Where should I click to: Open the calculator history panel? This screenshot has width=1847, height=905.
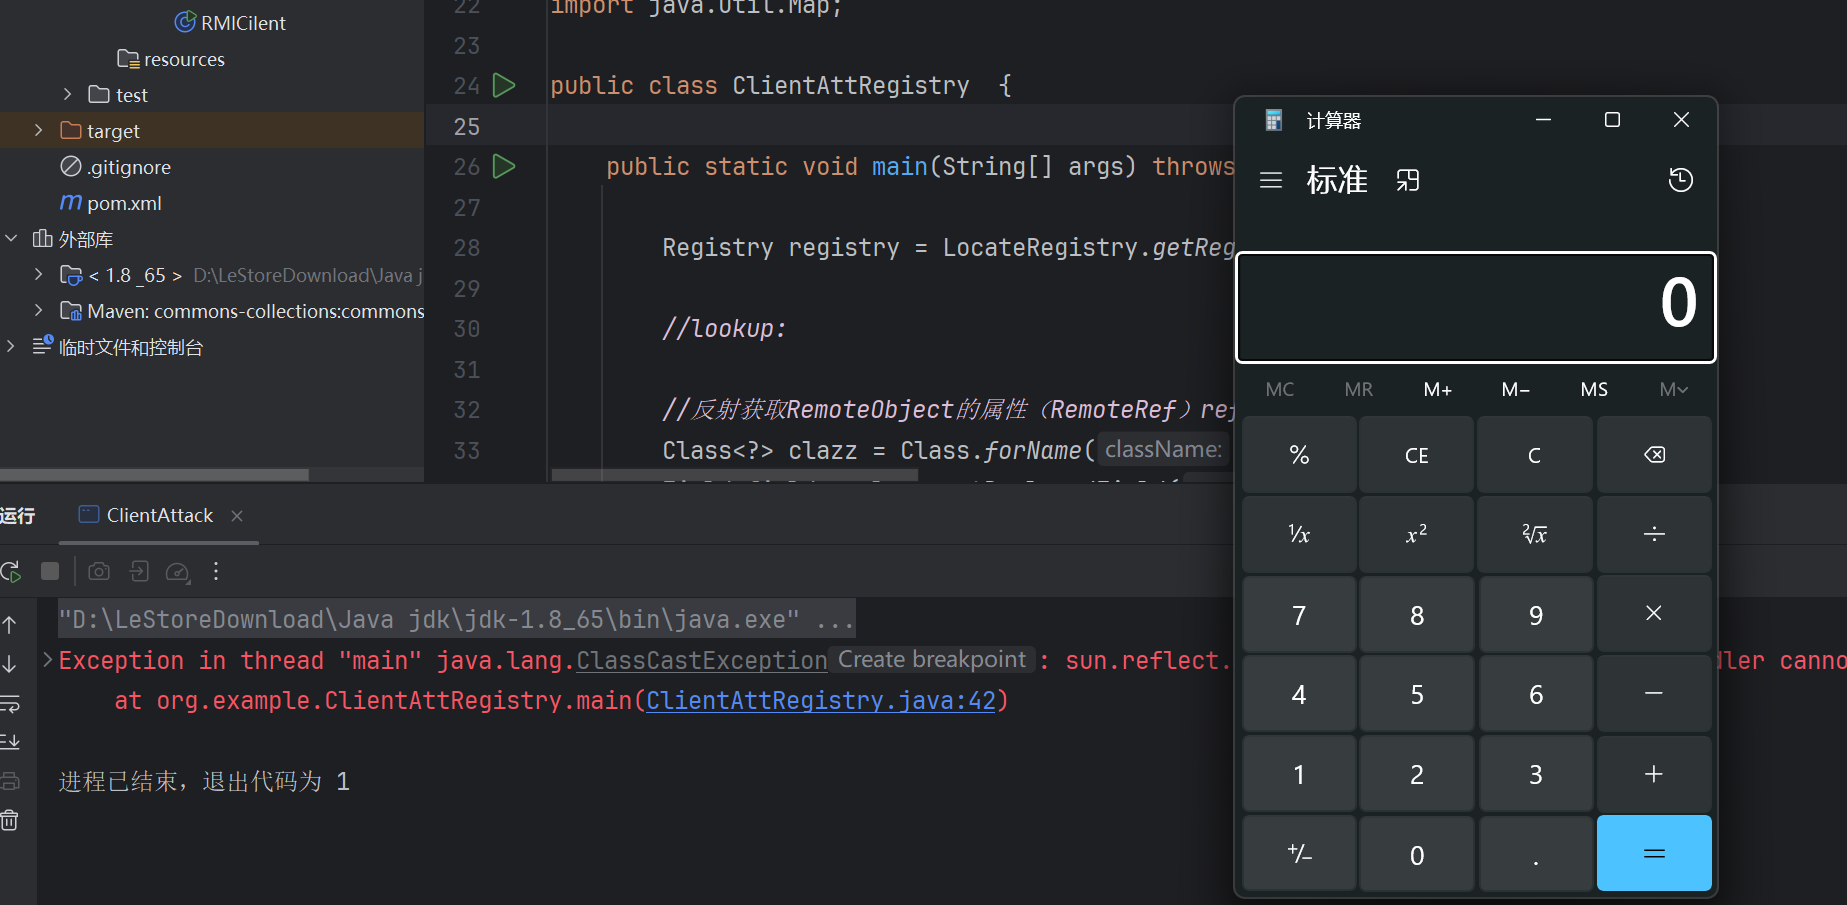(x=1680, y=180)
